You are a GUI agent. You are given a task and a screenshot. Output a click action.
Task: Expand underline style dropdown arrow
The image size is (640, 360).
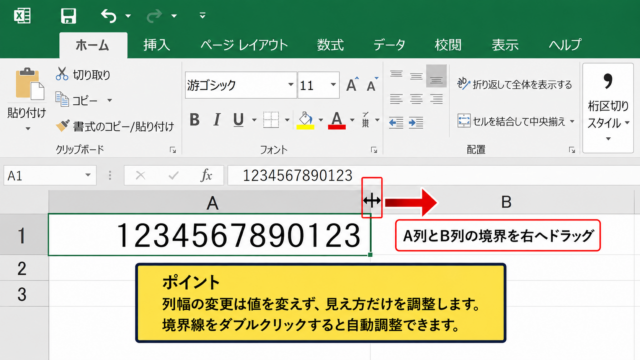click(254, 120)
